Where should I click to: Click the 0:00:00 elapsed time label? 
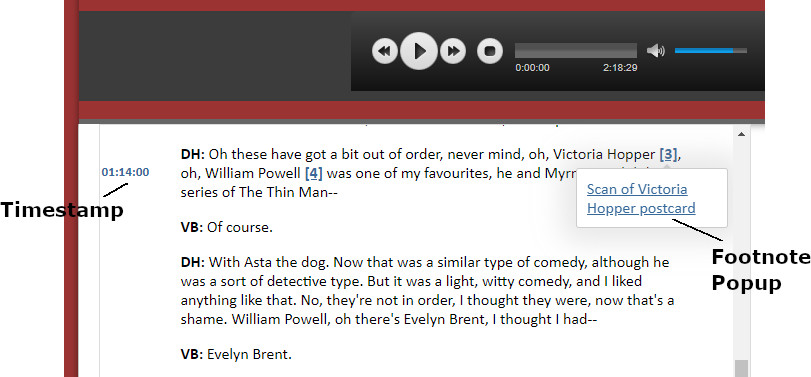(532, 68)
